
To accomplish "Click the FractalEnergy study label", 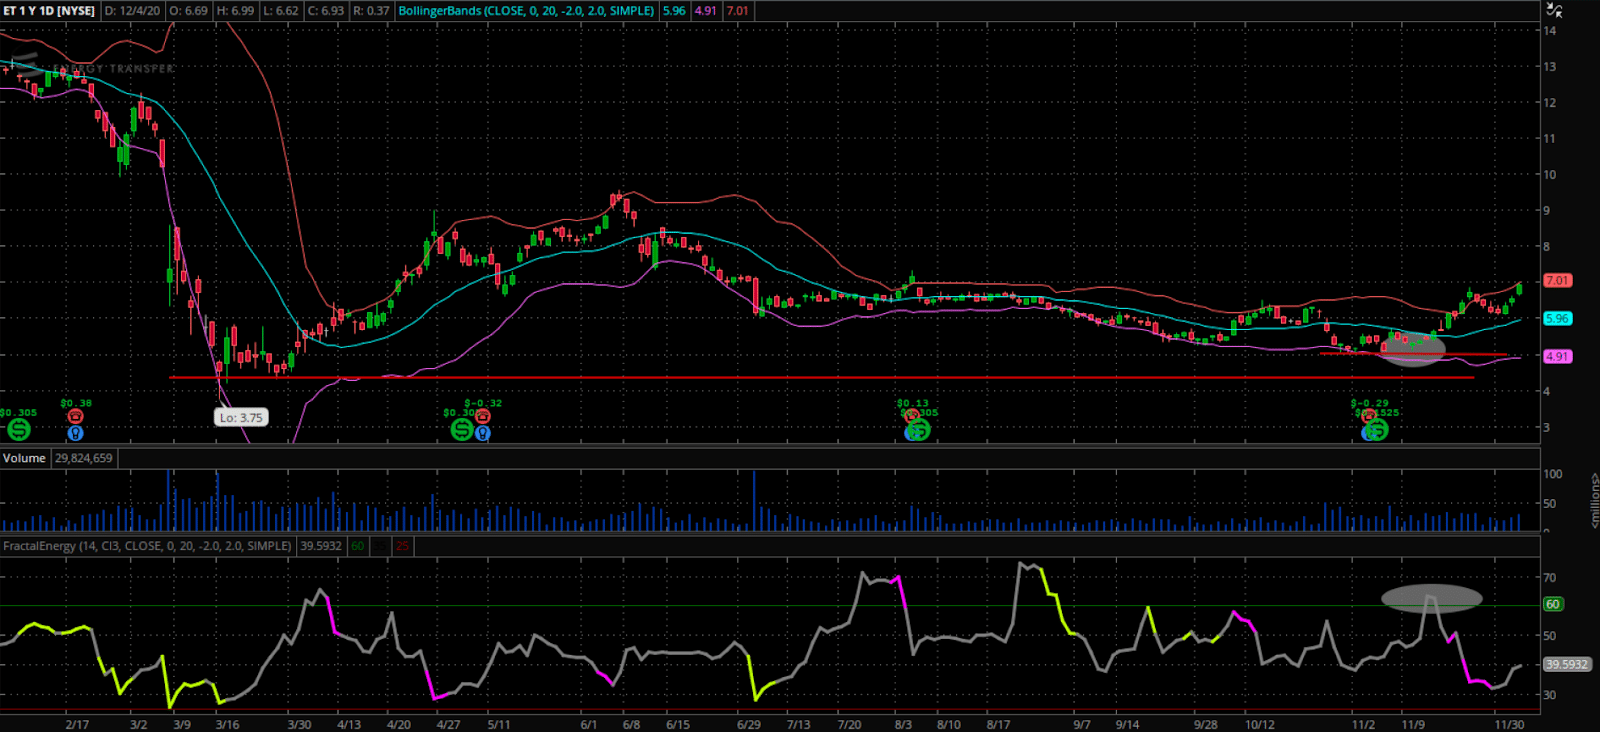I will 147,546.
